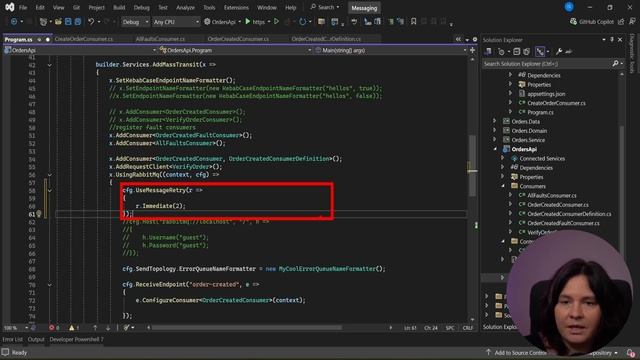Click the navigate backward icon
Screen dimensions: 640x360
click(14, 22)
